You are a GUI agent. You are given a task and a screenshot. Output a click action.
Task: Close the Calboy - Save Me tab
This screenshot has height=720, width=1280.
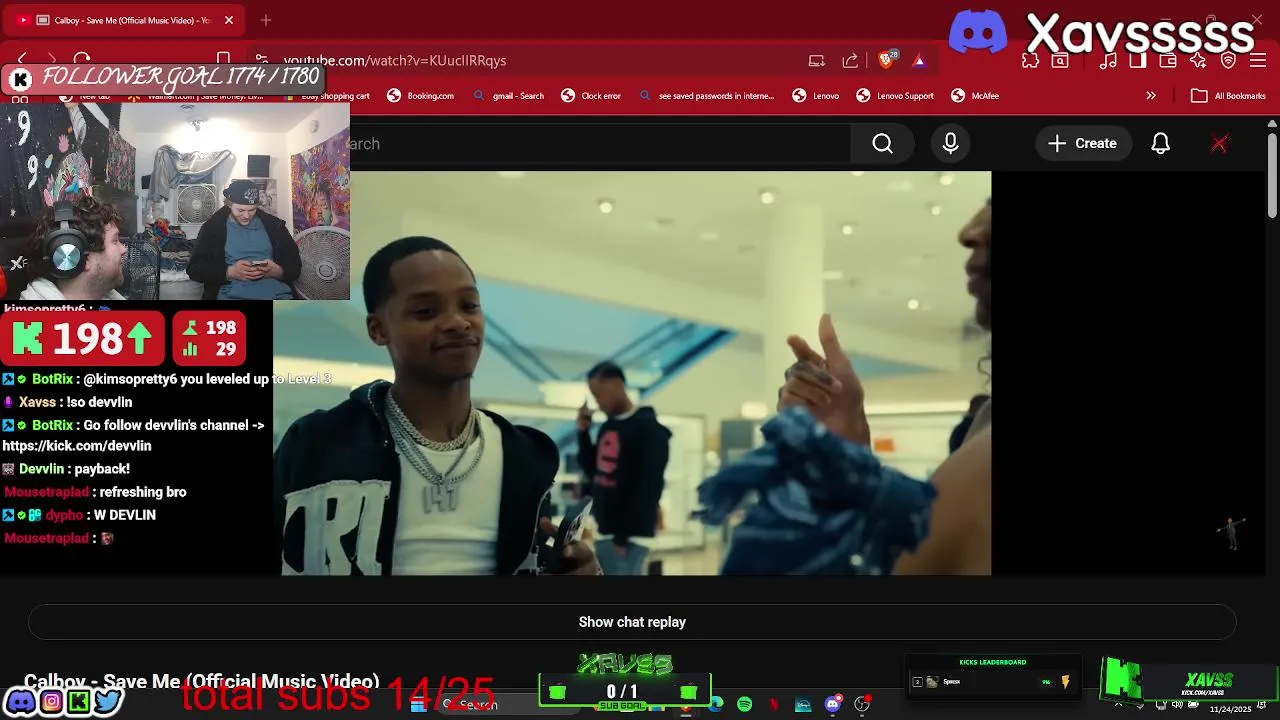tap(228, 20)
